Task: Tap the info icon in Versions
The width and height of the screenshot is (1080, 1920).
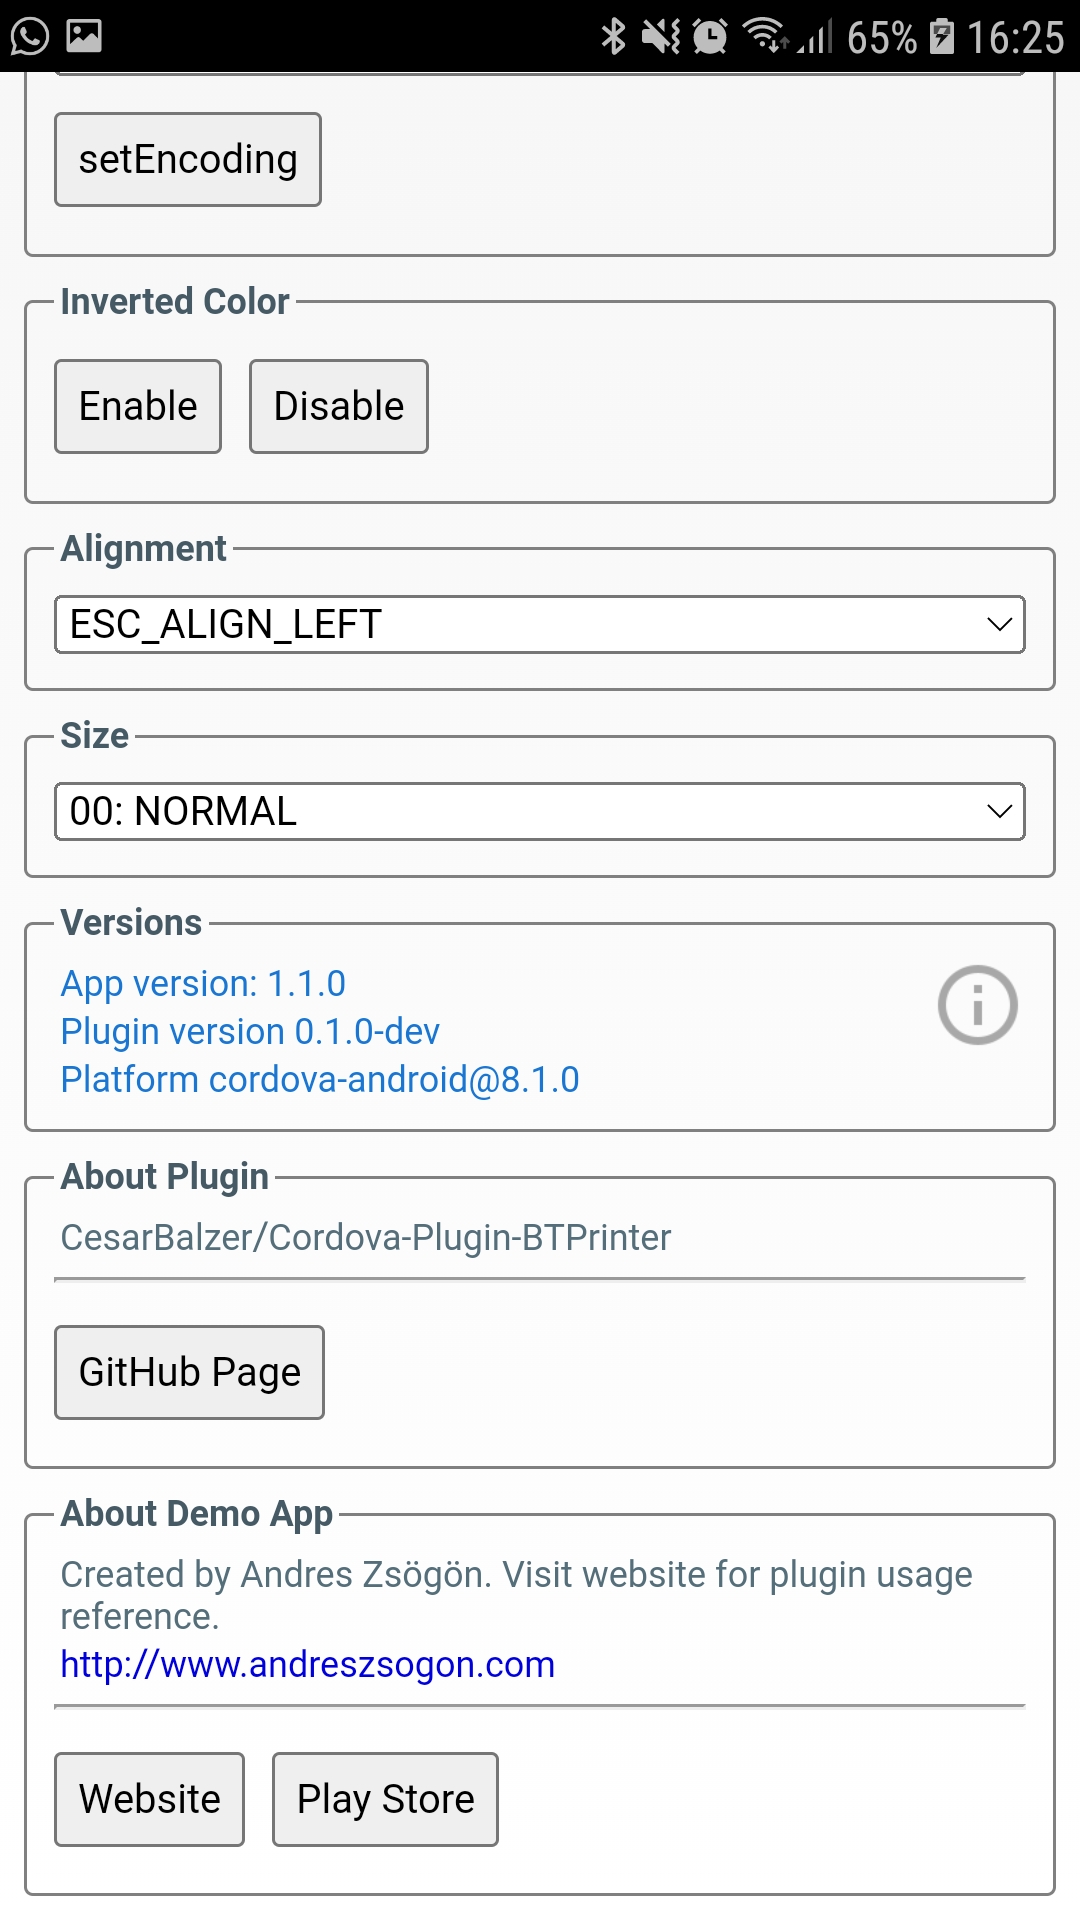Action: pyautogui.click(x=977, y=1005)
